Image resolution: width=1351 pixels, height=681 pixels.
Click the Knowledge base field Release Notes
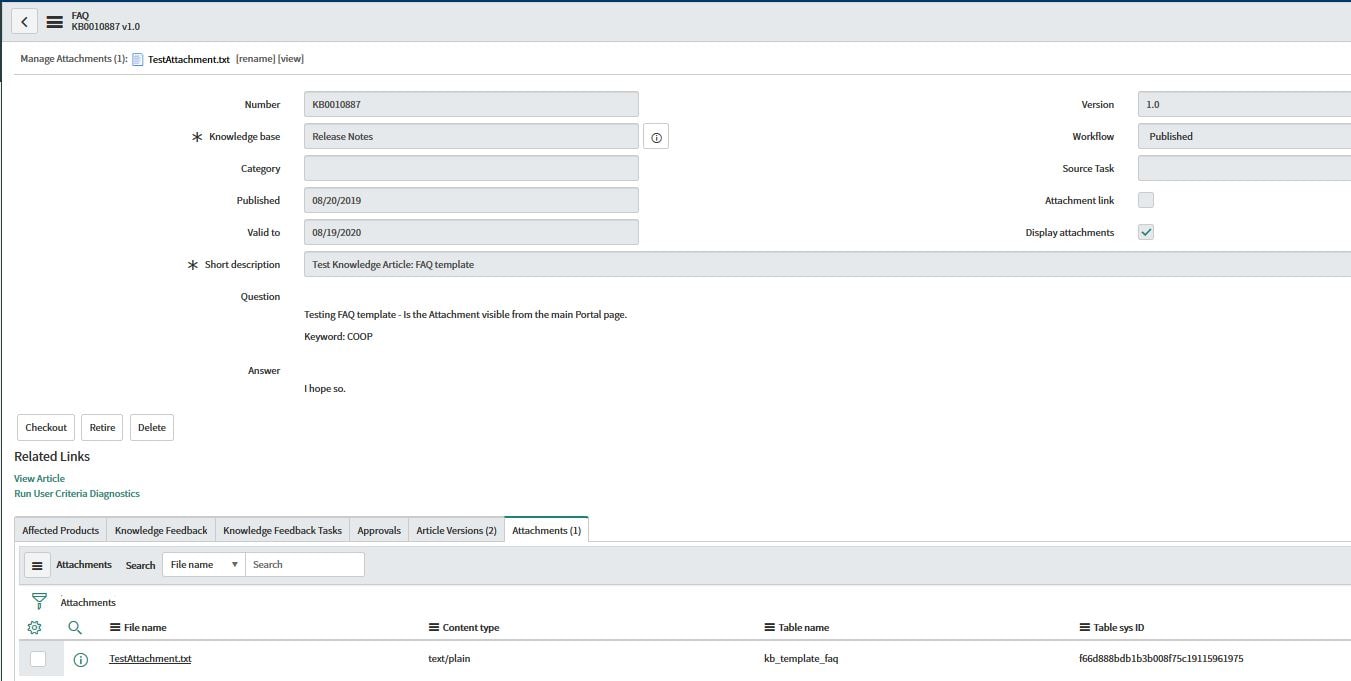tap(471, 136)
